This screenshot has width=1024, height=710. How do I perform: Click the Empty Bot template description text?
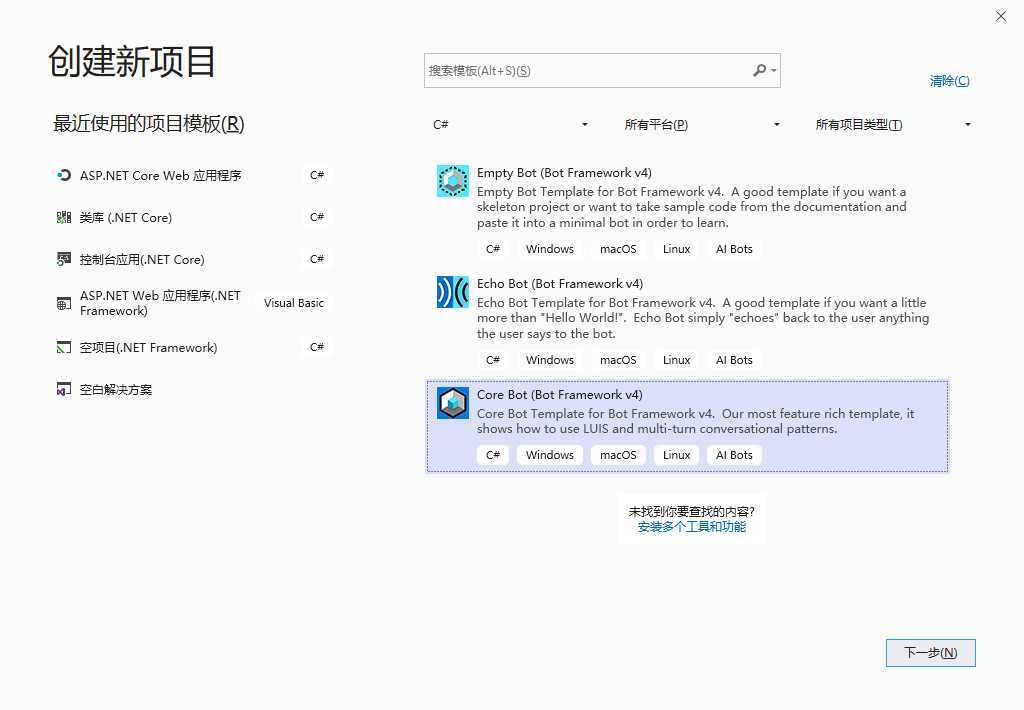(692, 207)
